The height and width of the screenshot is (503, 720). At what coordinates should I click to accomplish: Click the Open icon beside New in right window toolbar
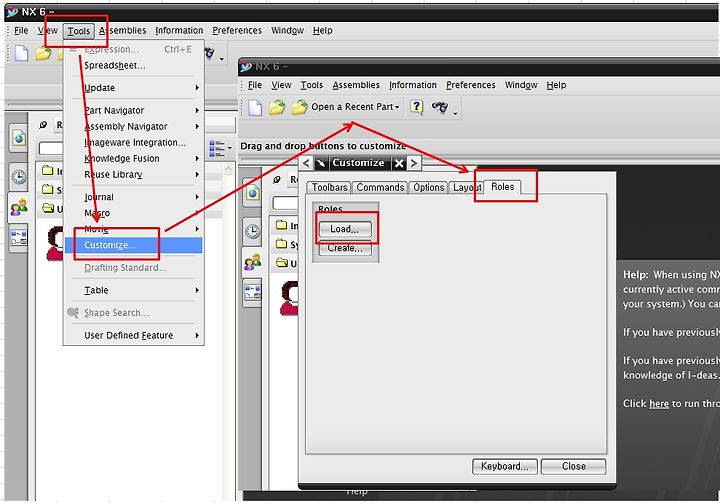tap(277, 107)
